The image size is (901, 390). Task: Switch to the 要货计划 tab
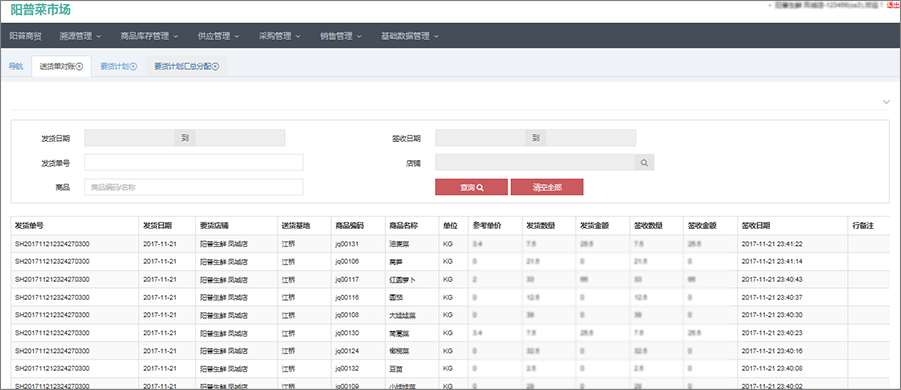pyautogui.click(x=114, y=67)
